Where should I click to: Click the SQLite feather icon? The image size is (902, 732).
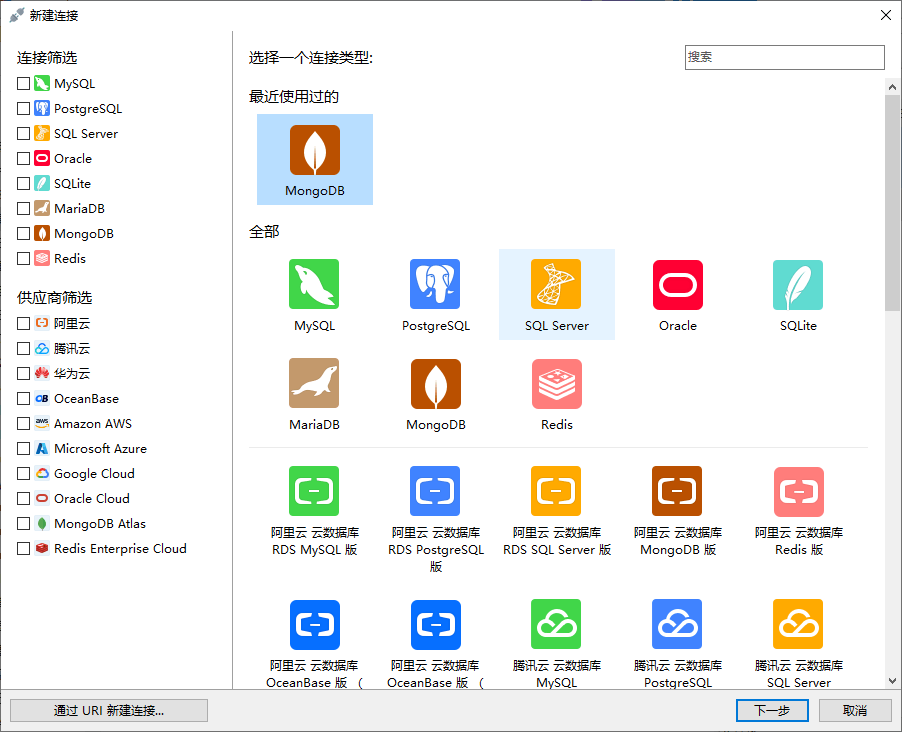click(x=797, y=284)
